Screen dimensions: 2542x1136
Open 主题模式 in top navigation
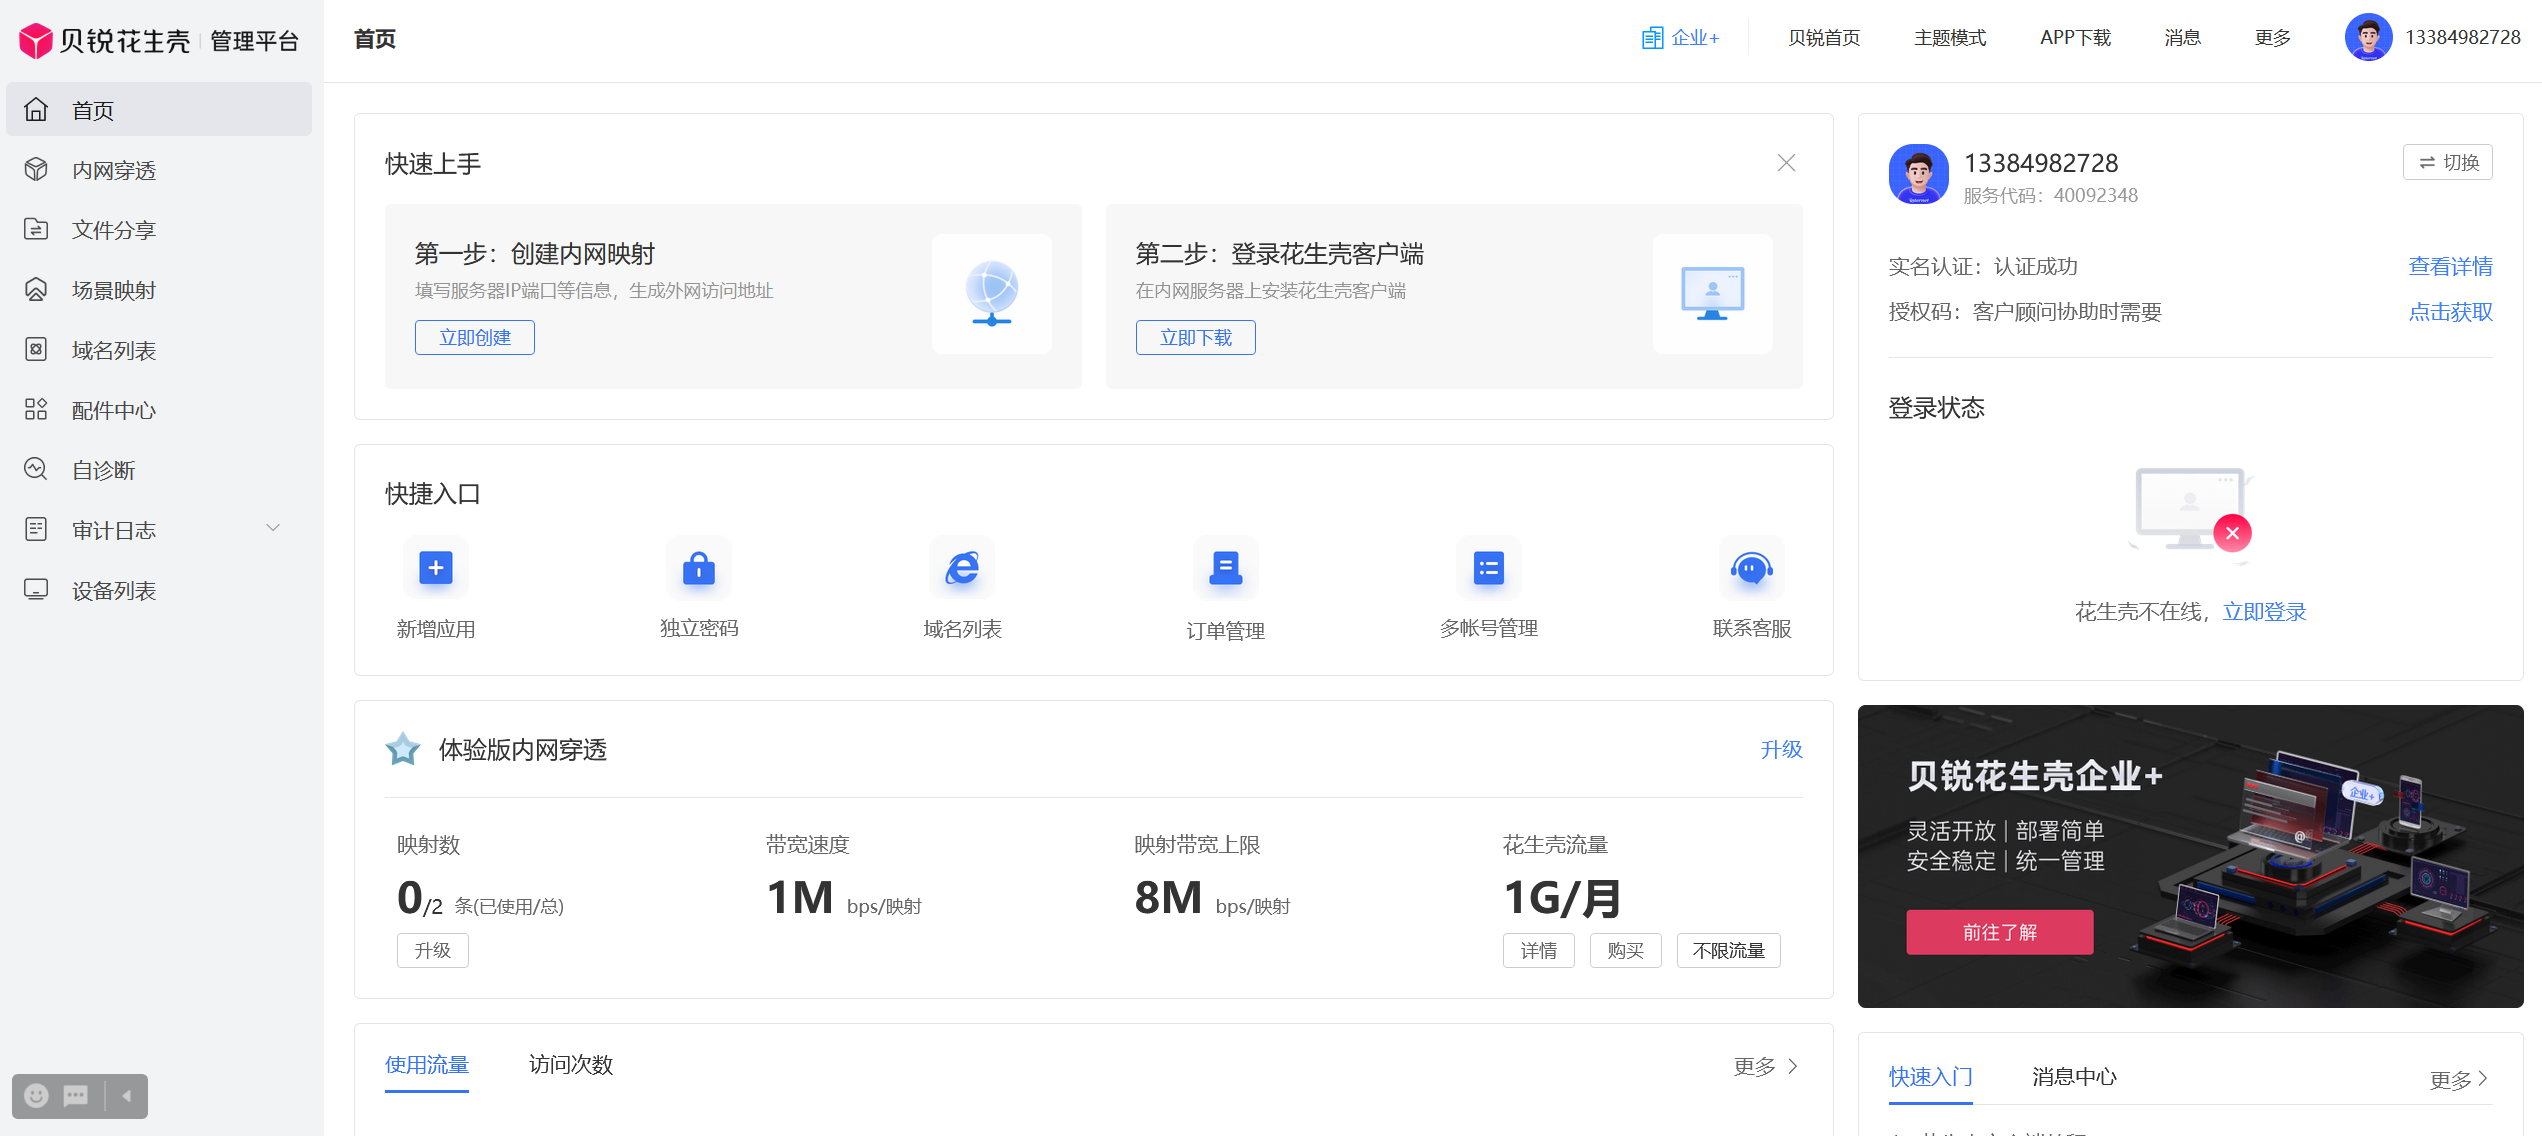pyautogui.click(x=1950, y=38)
